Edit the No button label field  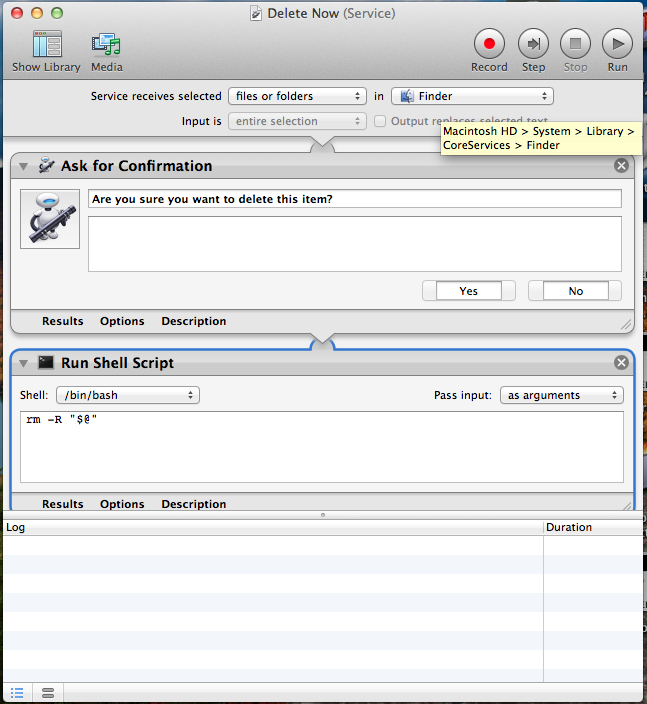coord(576,291)
